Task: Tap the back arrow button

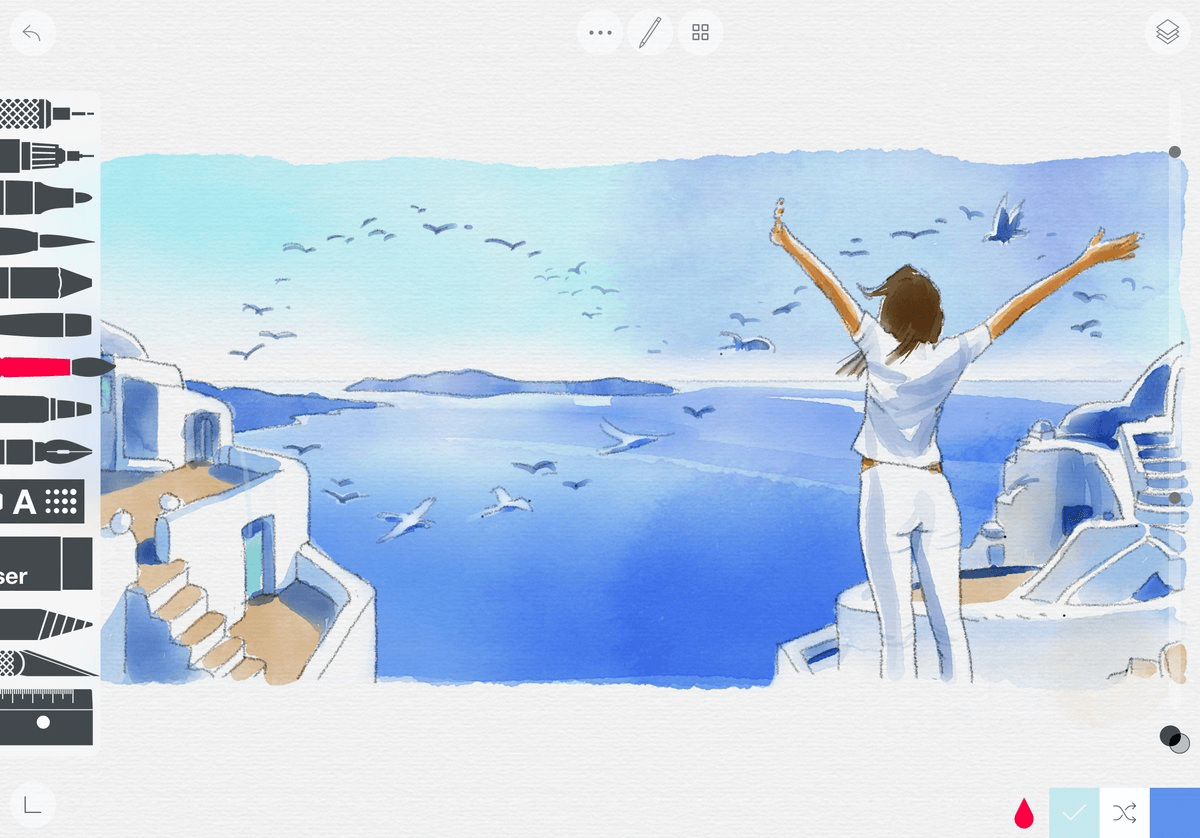Action: click(32, 33)
